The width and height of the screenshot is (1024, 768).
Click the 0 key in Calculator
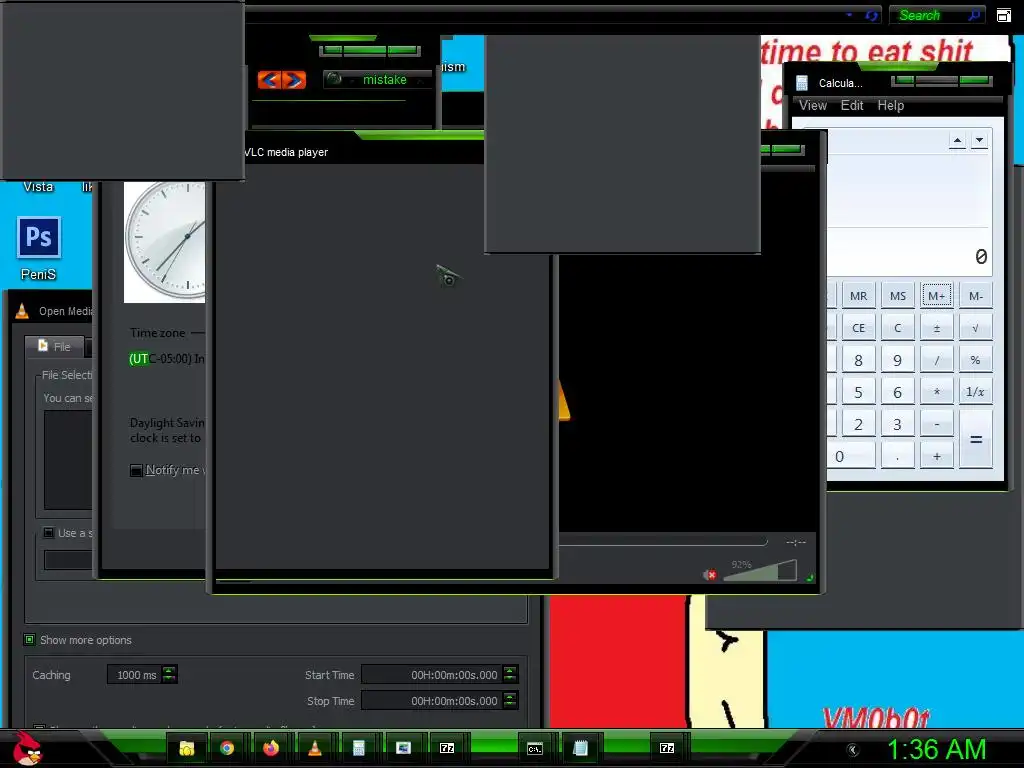point(850,456)
